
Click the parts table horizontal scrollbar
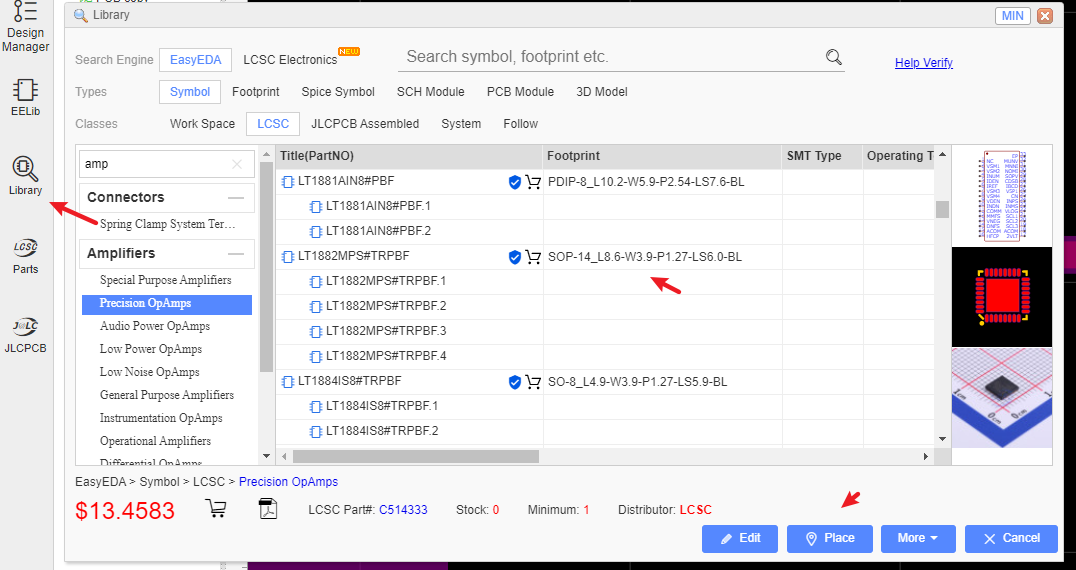(x=416, y=456)
